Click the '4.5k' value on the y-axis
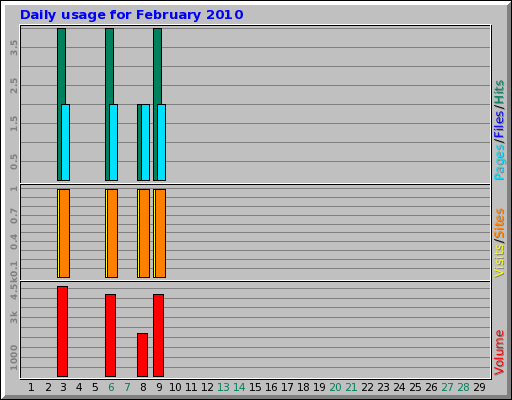This screenshot has height=400, width=512. 14,290
